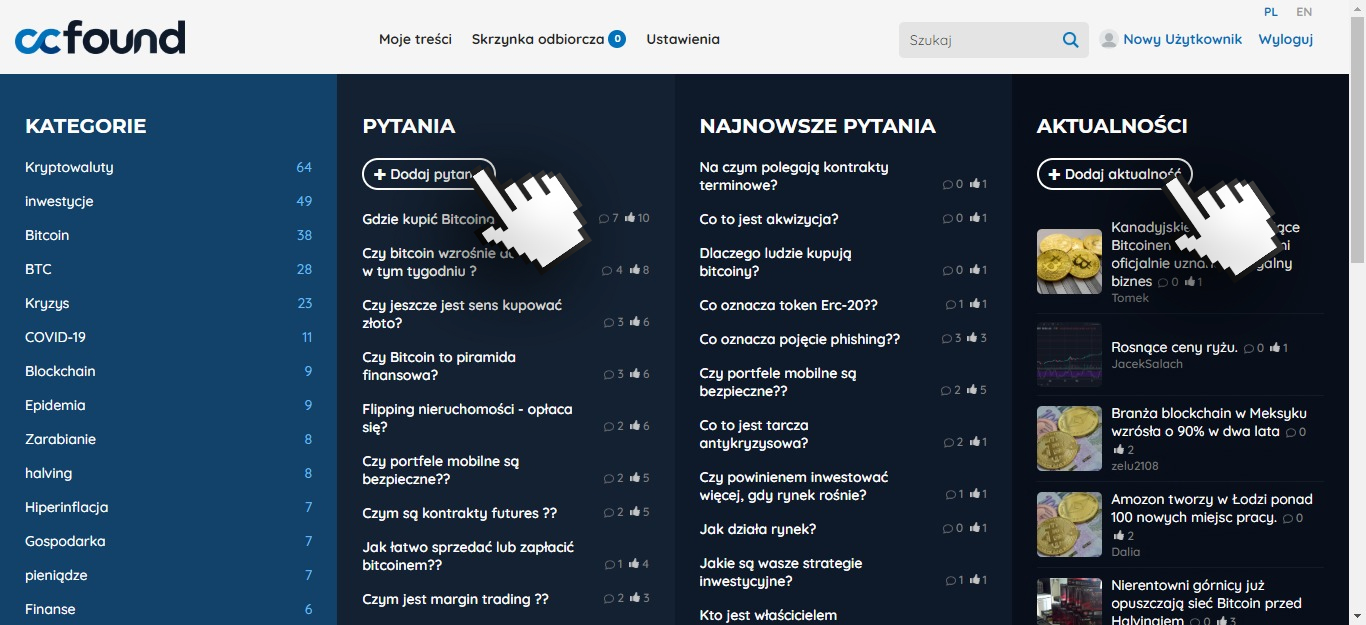Screen dimensions: 1366x625
Task: Open 'Na czym polegają kontrakty terminowe?'
Action: pyautogui.click(x=794, y=176)
